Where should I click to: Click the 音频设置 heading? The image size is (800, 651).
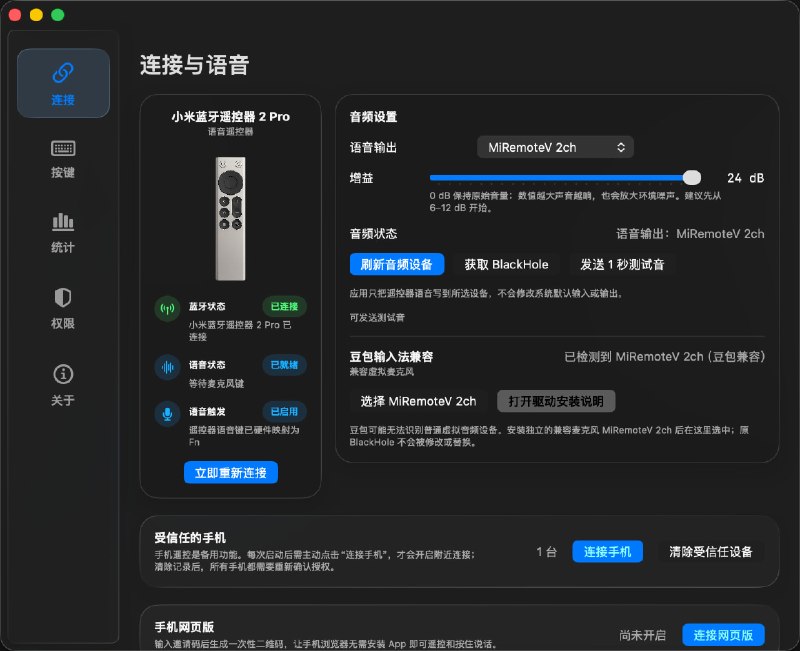373,117
